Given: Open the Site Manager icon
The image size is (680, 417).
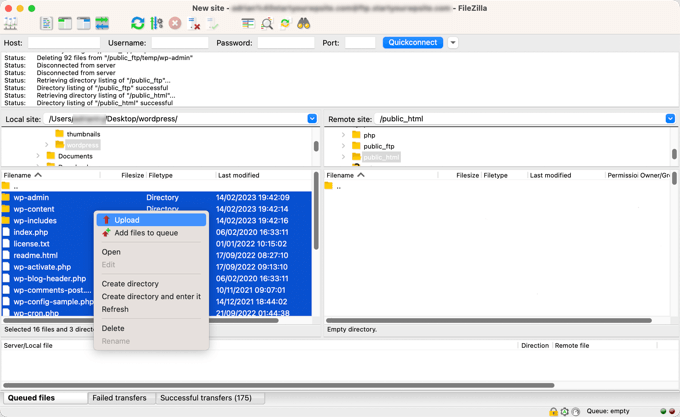Looking at the screenshot, I should pos(11,23).
